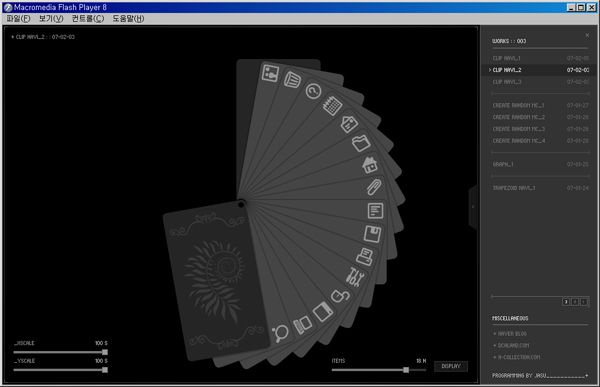
Task: Click the paperclip attachment icon card
Action: tap(373, 187)
